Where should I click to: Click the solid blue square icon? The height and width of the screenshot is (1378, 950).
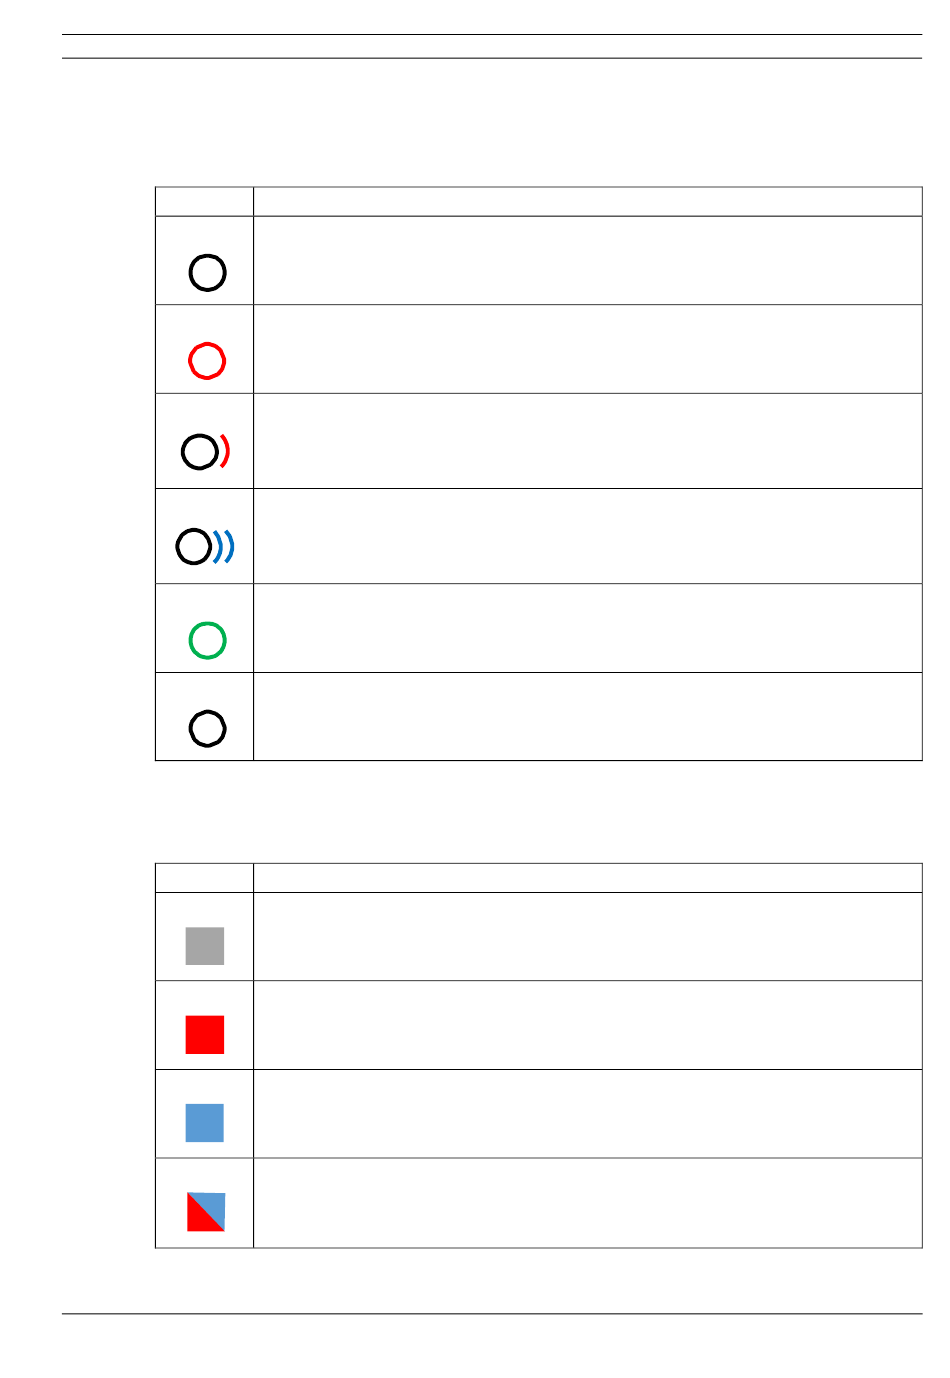pos(205,1122)
